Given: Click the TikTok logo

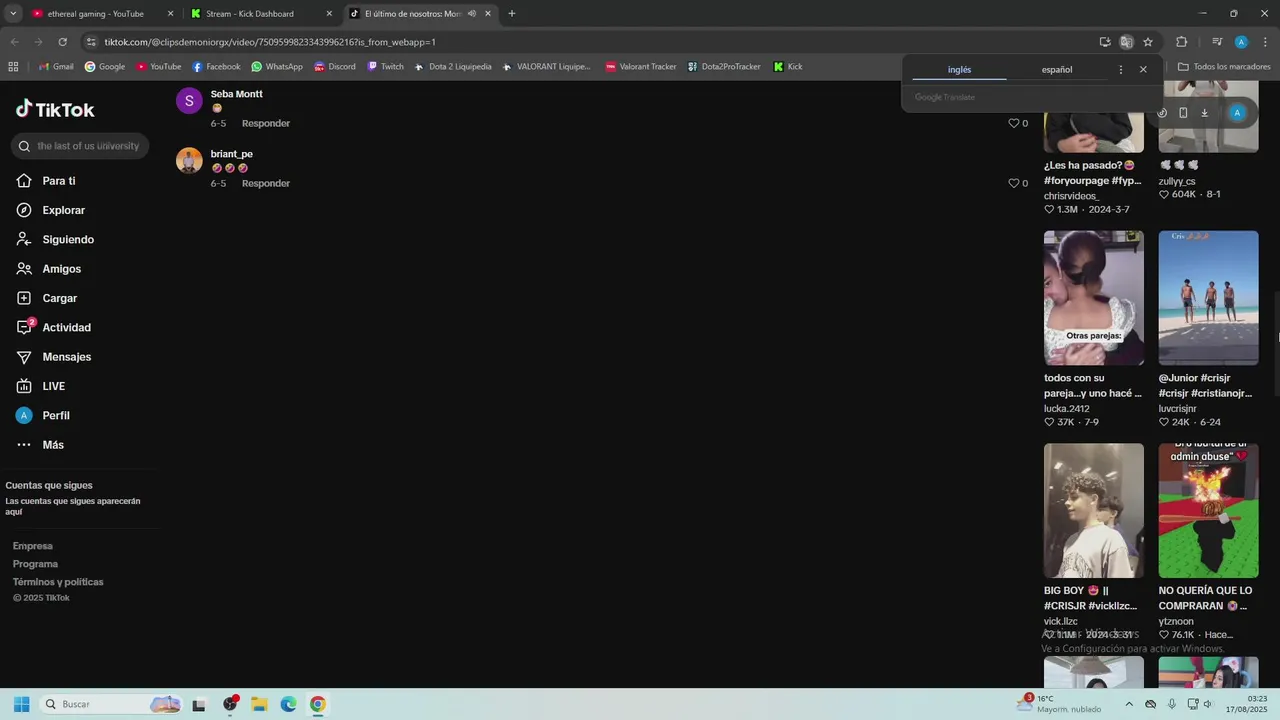Looking at the screenshot, I should click(55, 110).
